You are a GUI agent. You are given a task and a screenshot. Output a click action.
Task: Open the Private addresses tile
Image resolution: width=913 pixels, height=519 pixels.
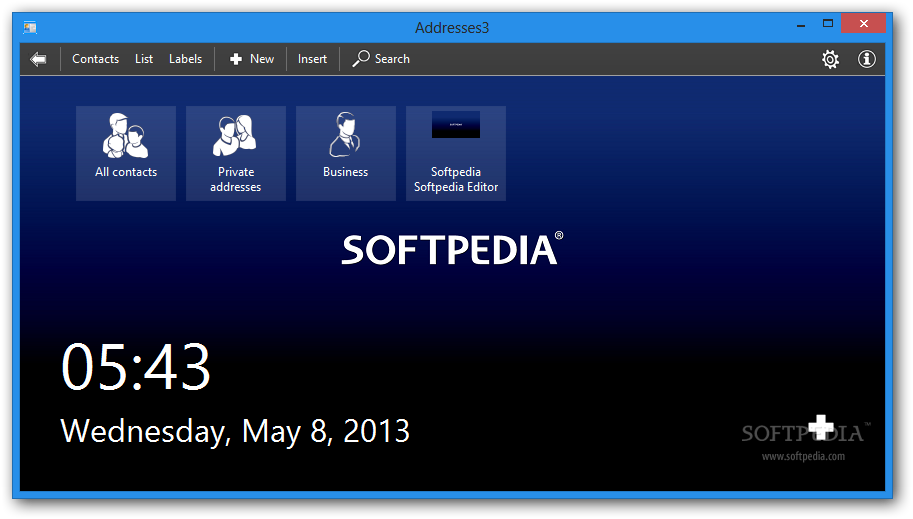[x=236, y=153]
